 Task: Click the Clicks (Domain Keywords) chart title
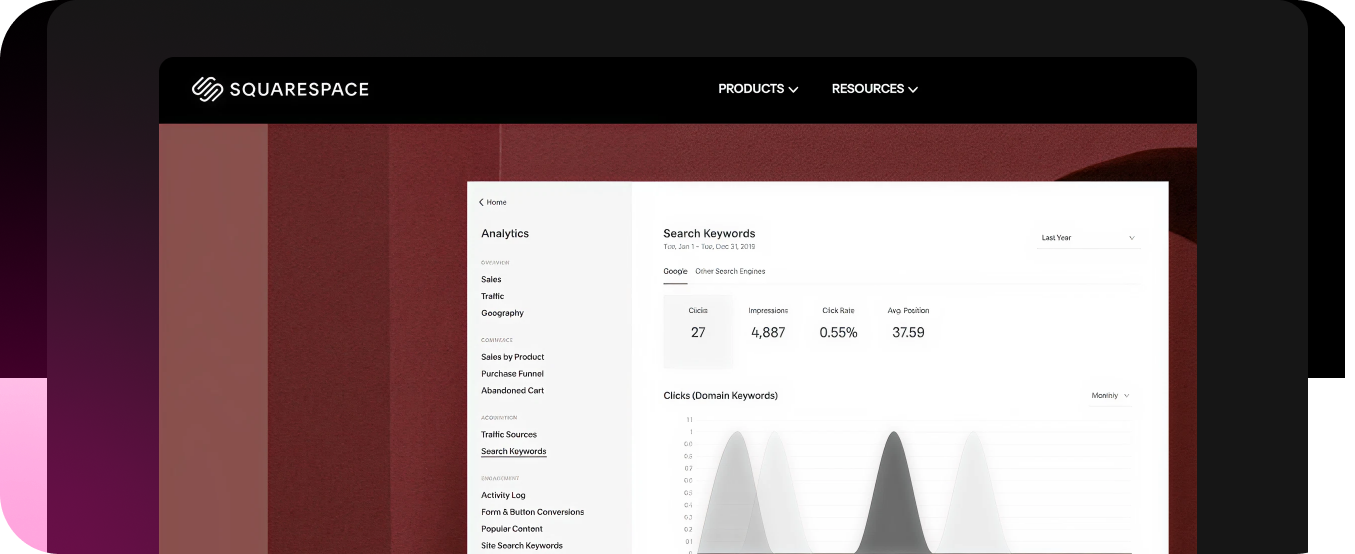[720, 396]
